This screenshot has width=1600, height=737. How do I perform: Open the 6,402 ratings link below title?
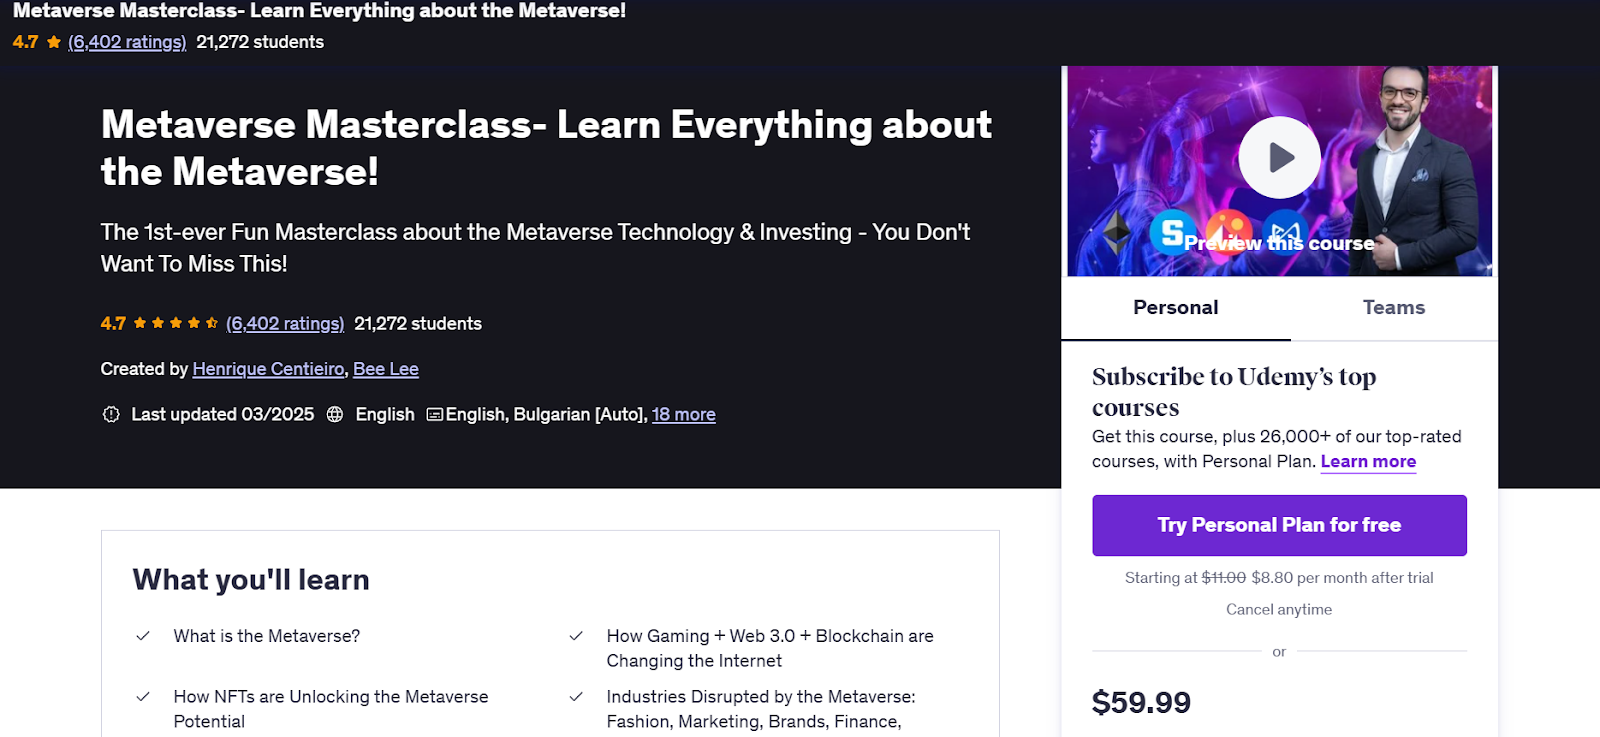285,323
